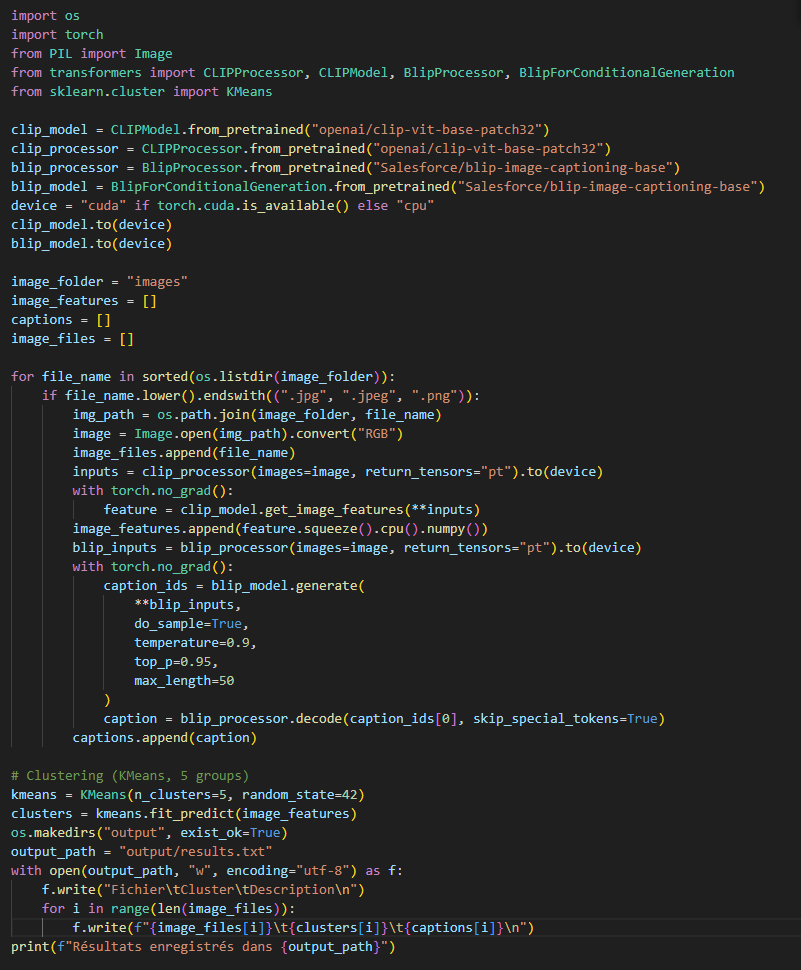
Task: Click 'n_clusters=5' in the KMeans call
Action: coord(180,795)
